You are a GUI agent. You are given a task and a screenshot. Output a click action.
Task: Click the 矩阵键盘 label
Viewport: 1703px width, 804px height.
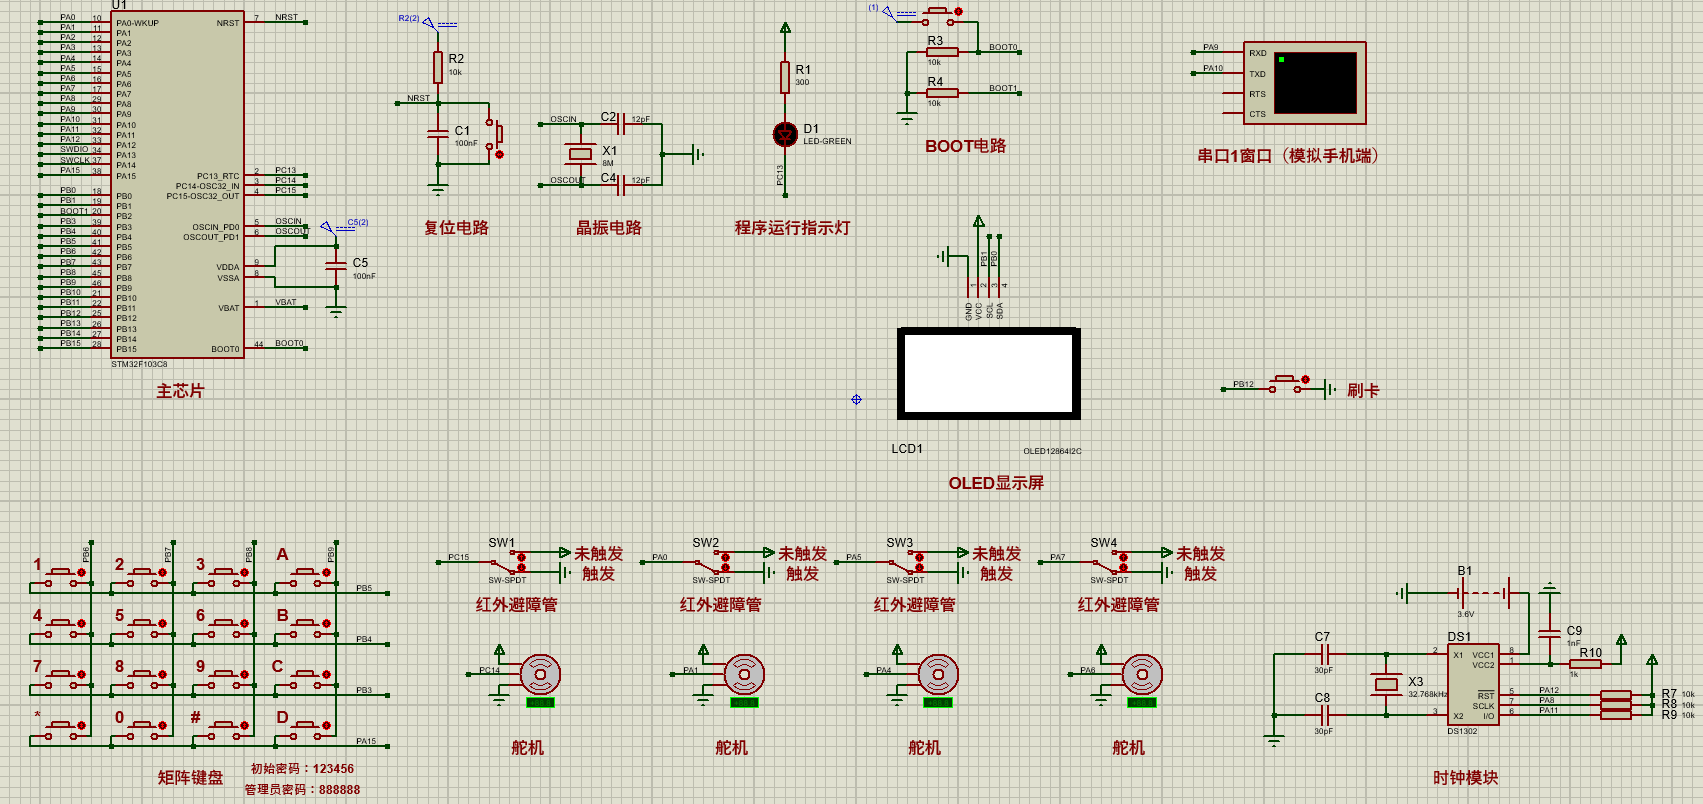pyautogui.click(x=190, y=778)
